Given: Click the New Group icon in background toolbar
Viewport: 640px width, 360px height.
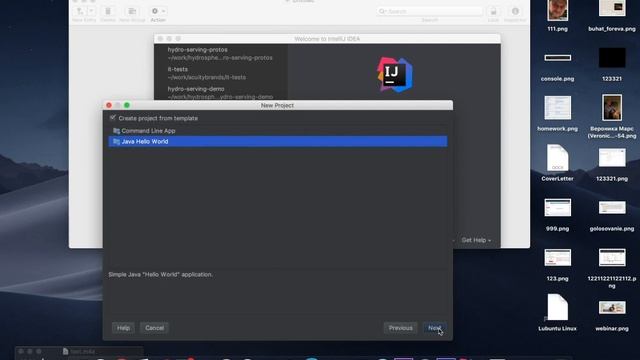Looking at the screenshot, I should pyautogui.click(x=132, y=11).
